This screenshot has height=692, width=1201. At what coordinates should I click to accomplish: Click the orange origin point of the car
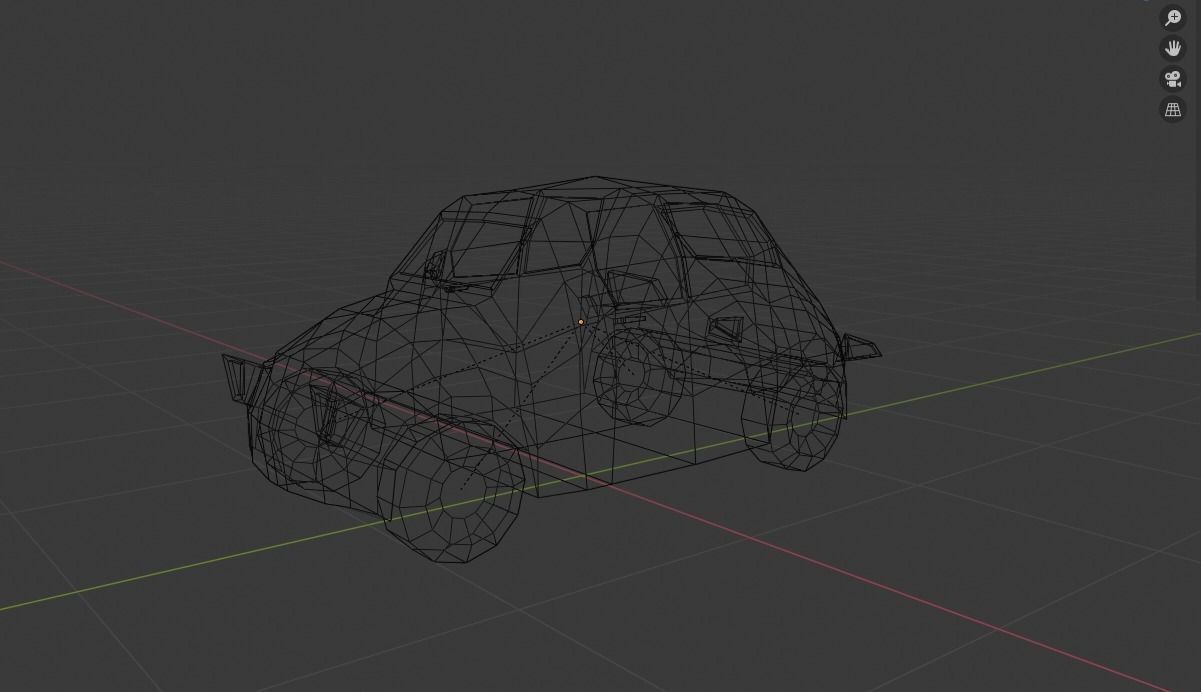[581, 322]
